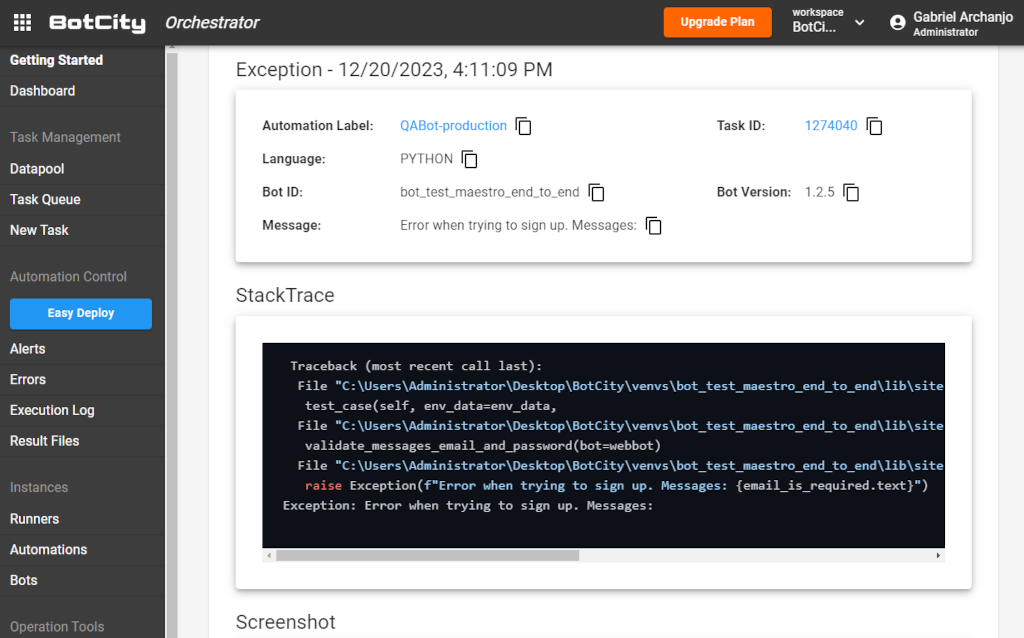1024x638 pixels.
Task: Copy the Language value
Action: [x=470, y=160]
